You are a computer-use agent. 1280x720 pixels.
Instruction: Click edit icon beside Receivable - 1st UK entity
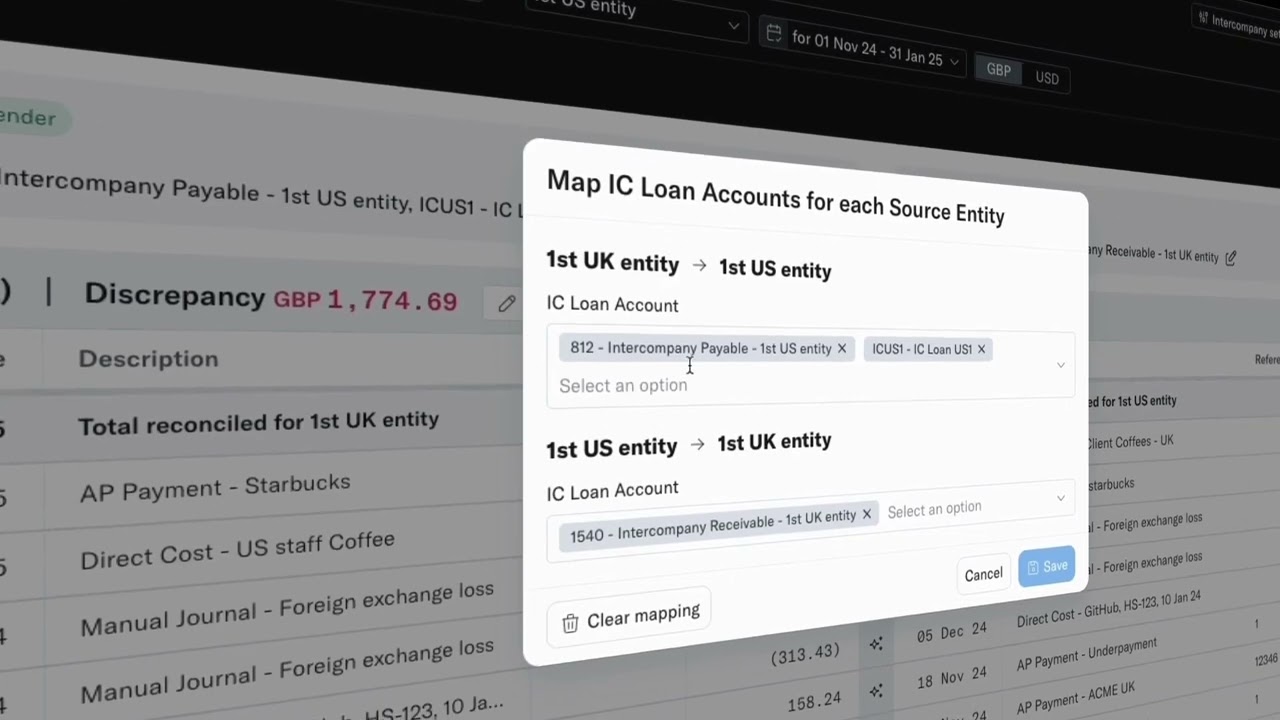pos(1231,257)
